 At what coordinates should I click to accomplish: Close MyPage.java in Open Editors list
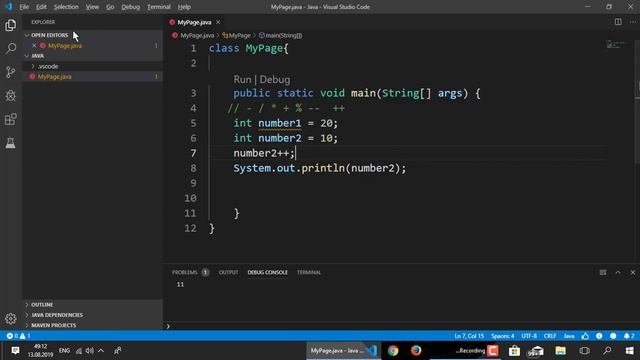coord(34,46)
